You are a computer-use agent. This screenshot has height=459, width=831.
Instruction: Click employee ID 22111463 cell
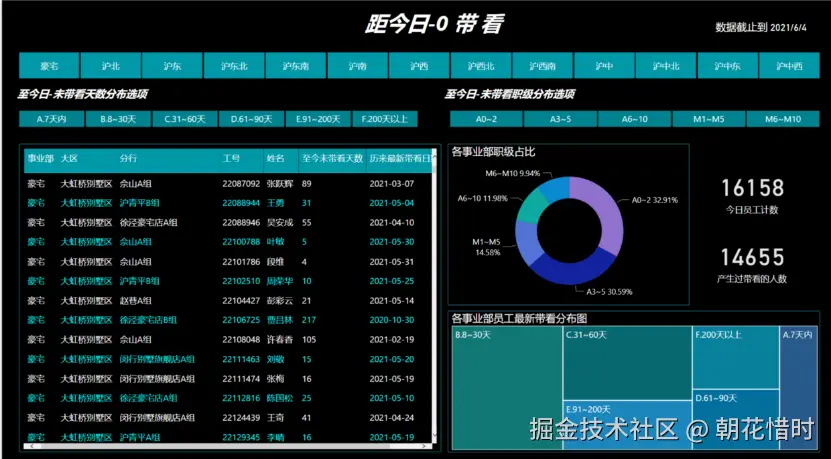pos(241,359)
